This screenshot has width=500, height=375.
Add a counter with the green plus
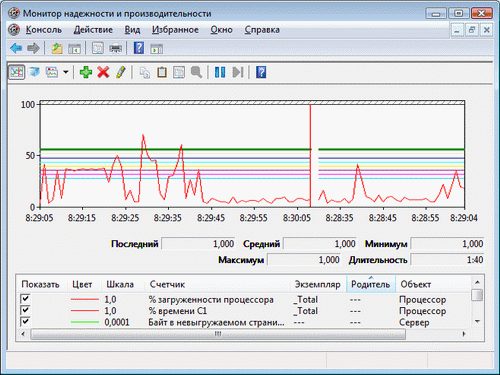[86, 72]
